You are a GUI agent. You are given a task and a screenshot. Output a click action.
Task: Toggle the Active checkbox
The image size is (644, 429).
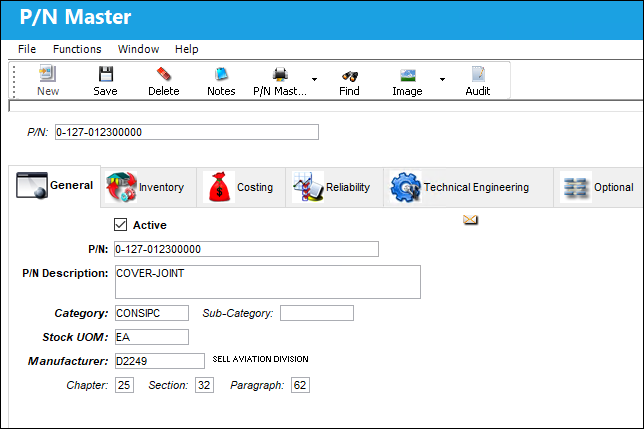120,225
